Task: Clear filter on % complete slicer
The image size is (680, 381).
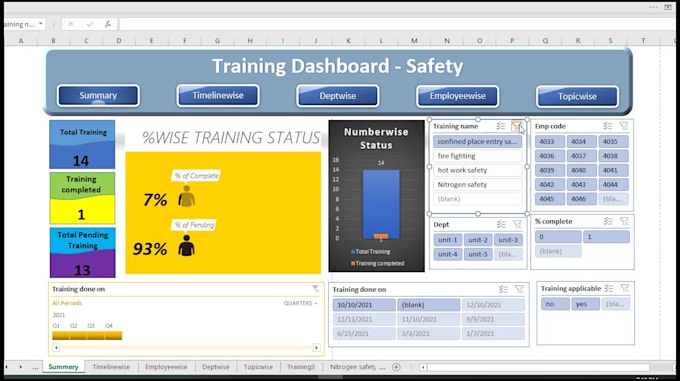Action: pos(624,221)
